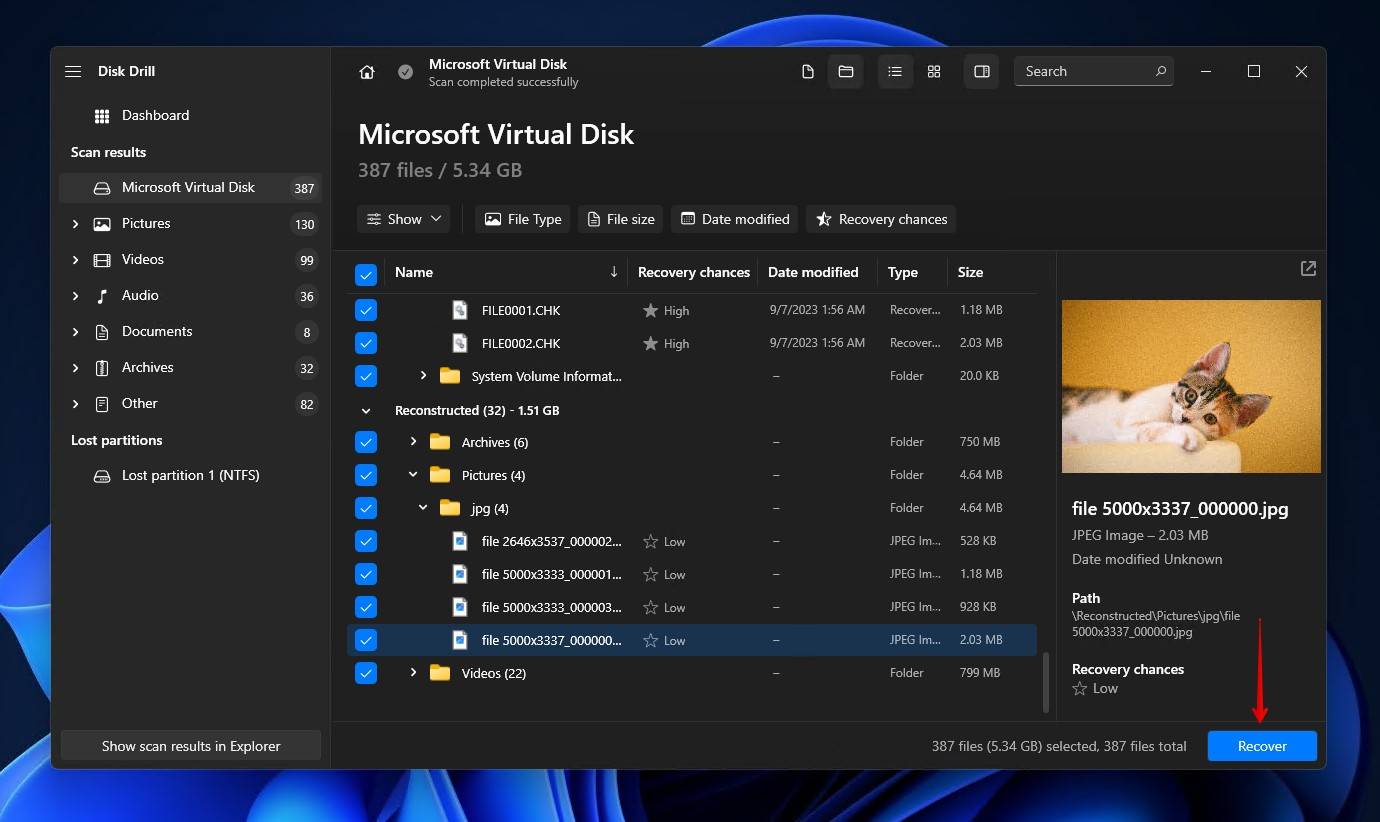
Task: Click the Search input field
Action: 1085,72
